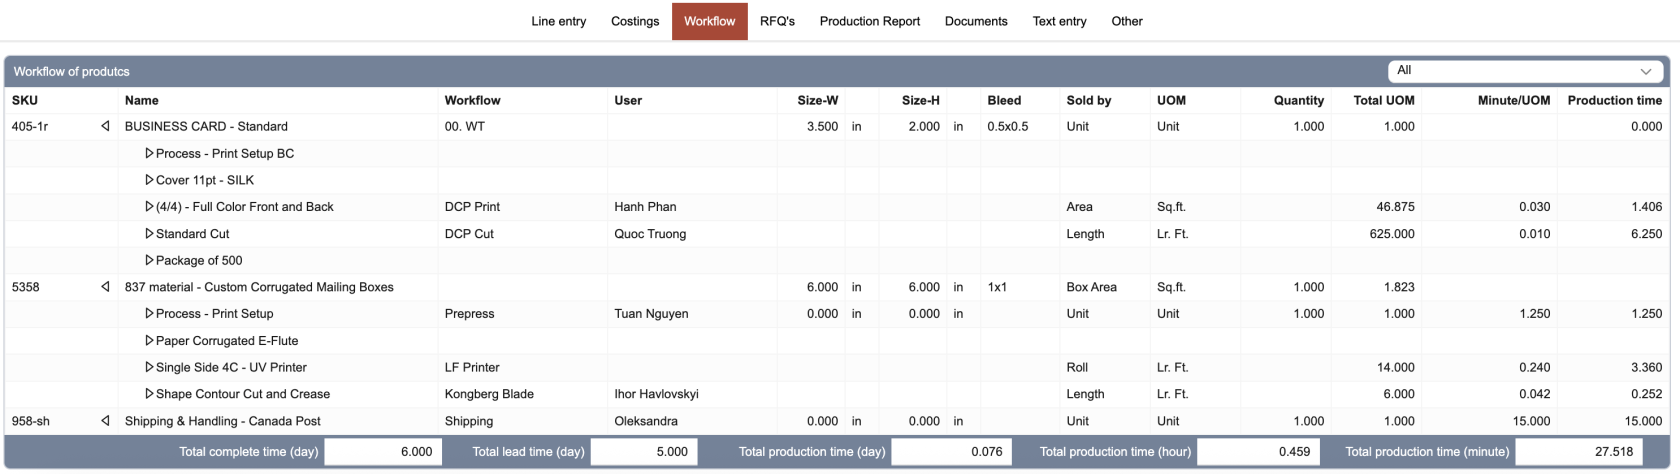Expand Paper Corrugated E-Flute item
The image size is (1680, 474).
coord(149,341)
